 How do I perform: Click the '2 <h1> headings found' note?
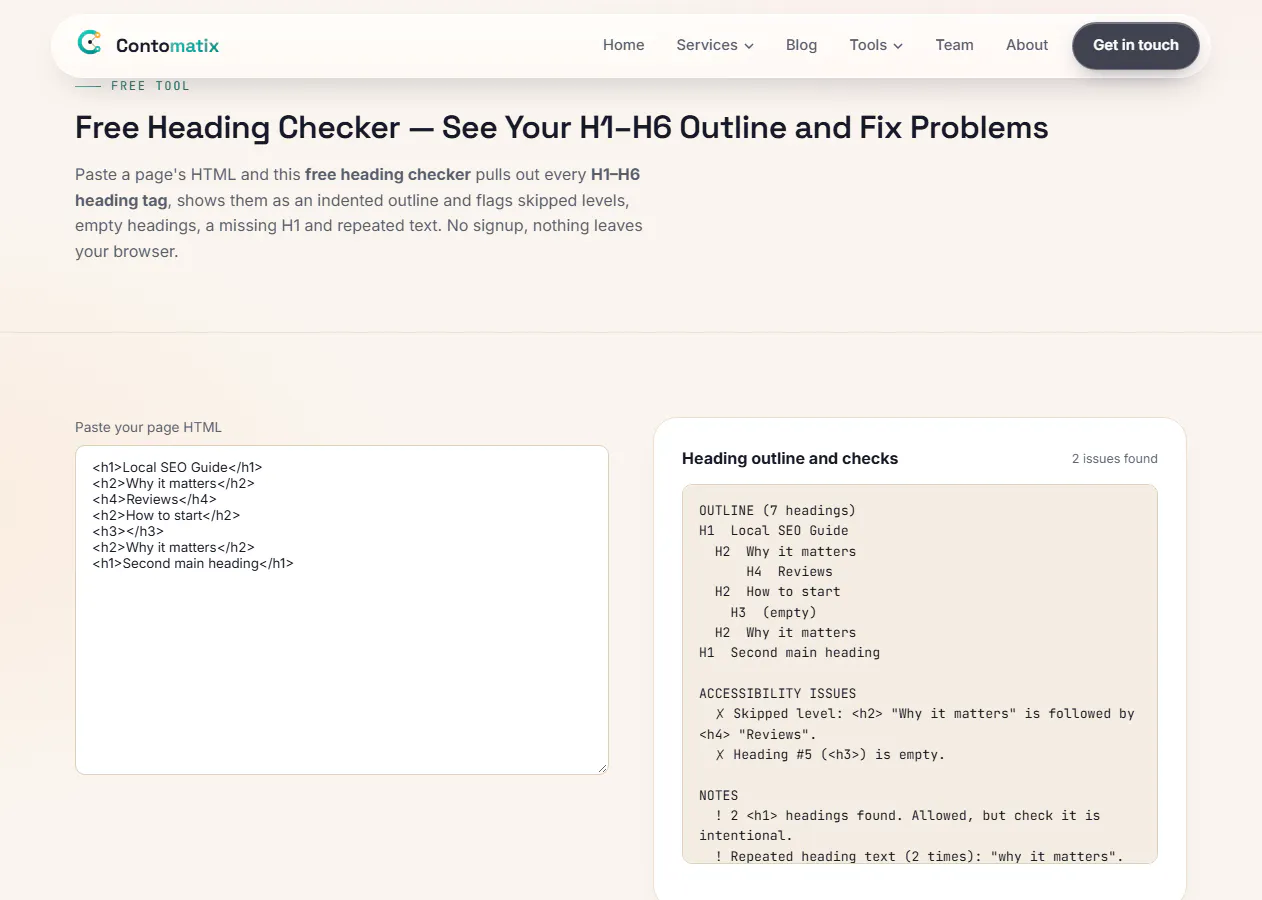click(900, 826)
